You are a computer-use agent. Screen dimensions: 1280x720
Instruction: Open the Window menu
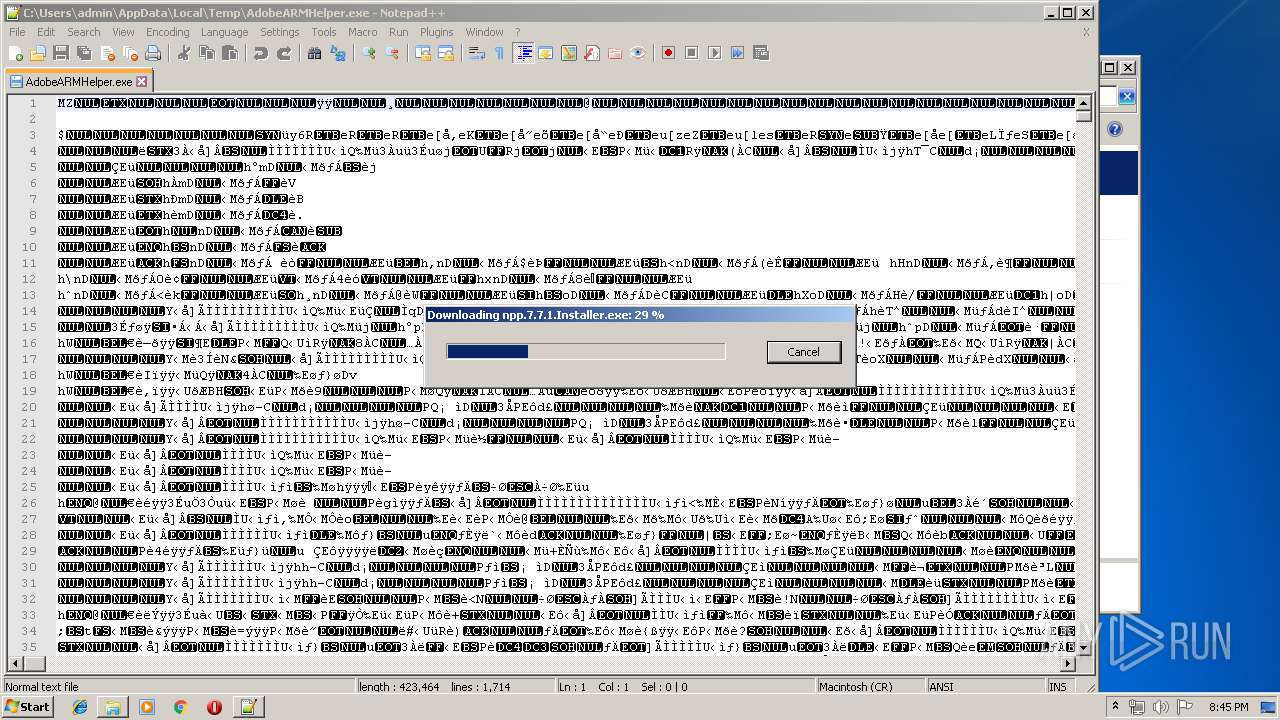pyautogui.click(x=484, y=32)
